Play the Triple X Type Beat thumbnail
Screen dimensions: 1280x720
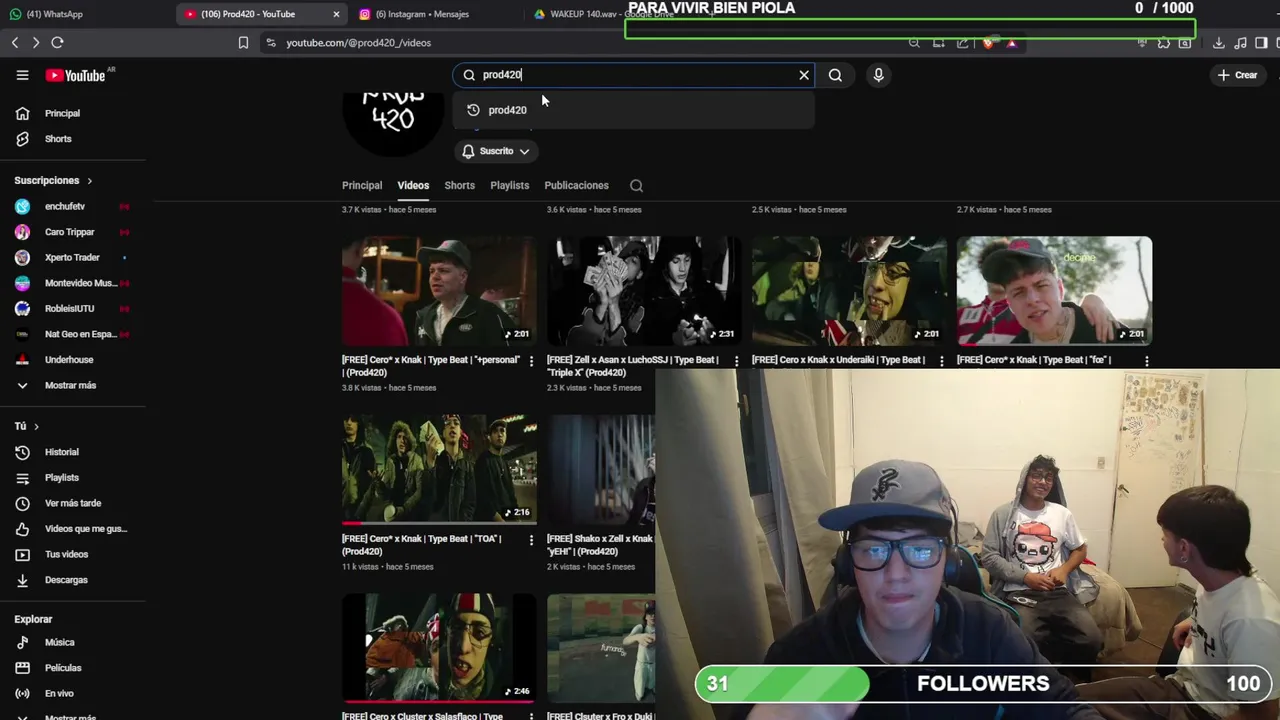(644, 291)
